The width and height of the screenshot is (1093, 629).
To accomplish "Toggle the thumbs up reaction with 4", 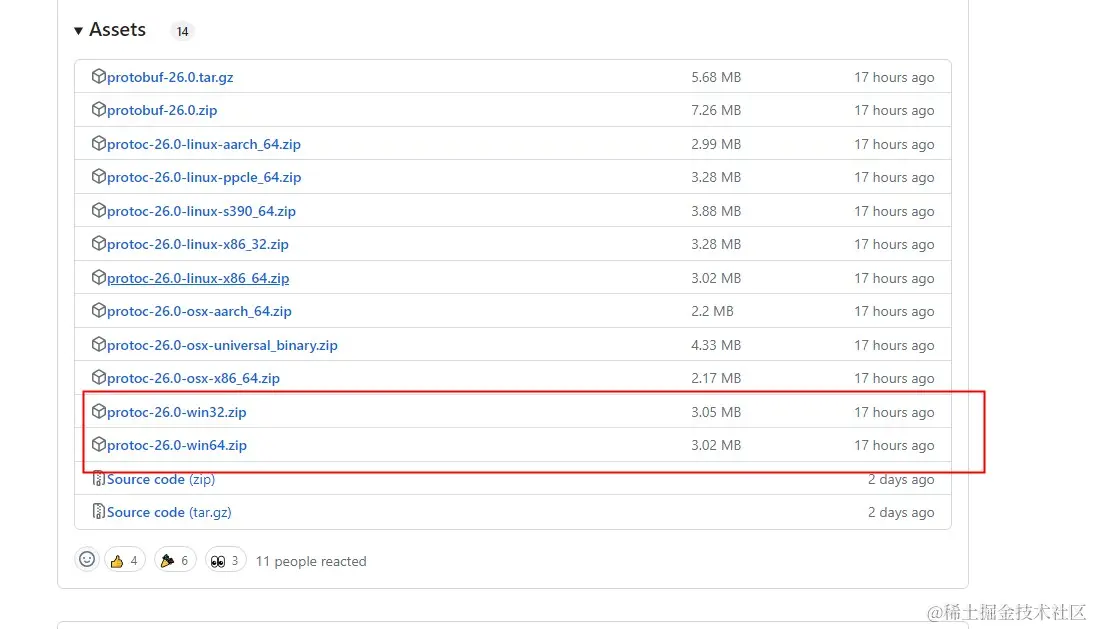I will click(x=124, y=560).
